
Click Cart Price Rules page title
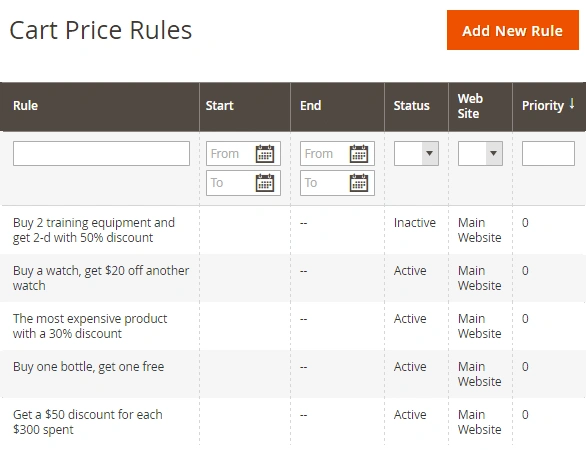click(101, 30)
